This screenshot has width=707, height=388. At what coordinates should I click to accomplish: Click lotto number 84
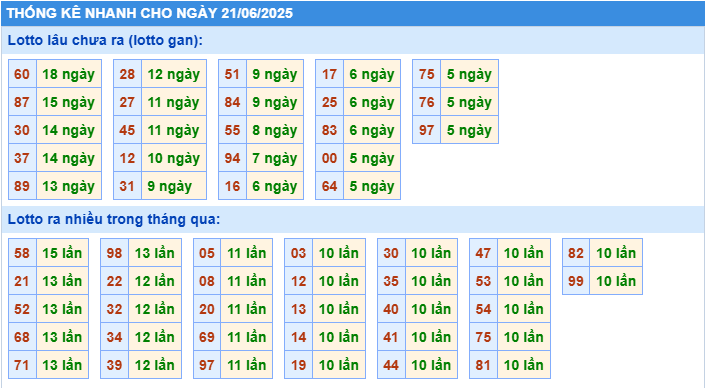[x=232, y=102]
